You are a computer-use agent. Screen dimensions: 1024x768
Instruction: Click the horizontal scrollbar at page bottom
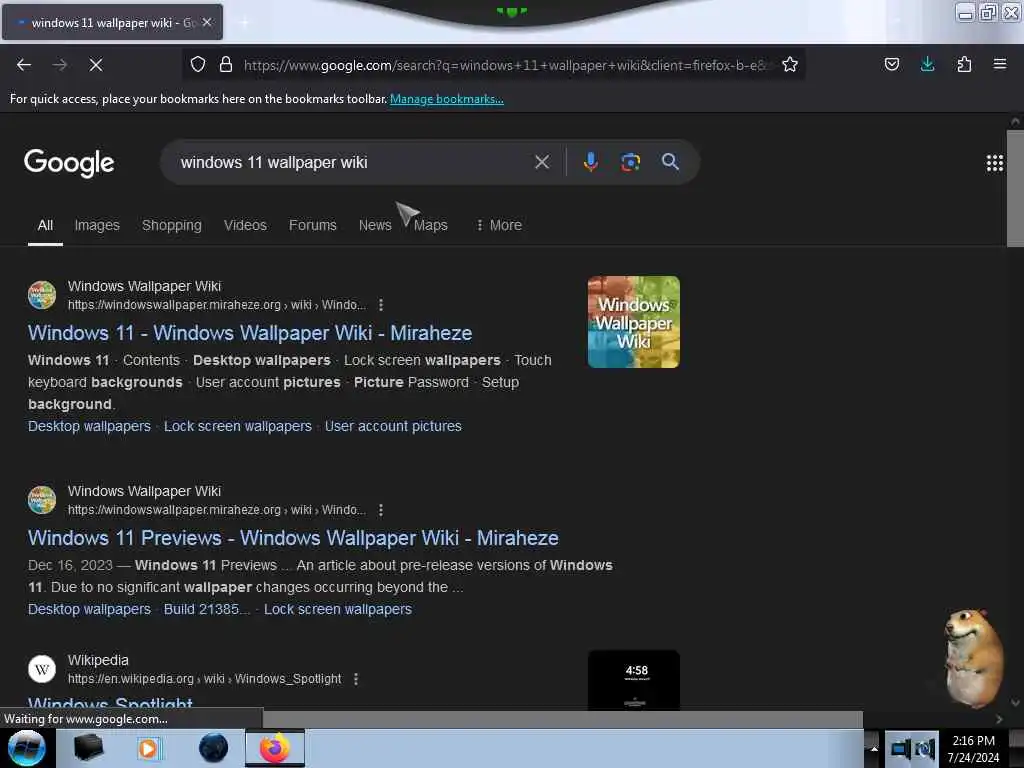(563, 719)
